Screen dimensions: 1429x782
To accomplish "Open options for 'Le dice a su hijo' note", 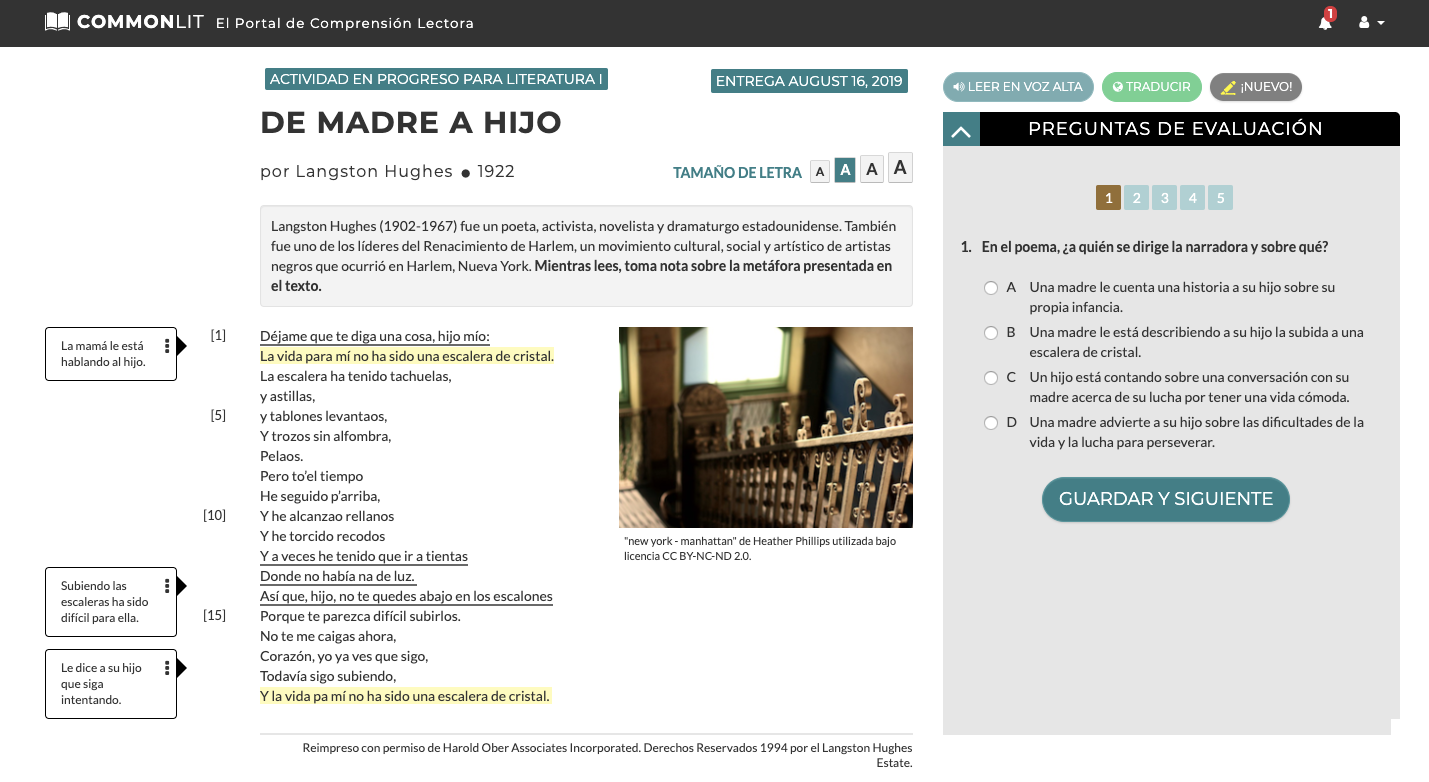I will click(x=167, y=668).
